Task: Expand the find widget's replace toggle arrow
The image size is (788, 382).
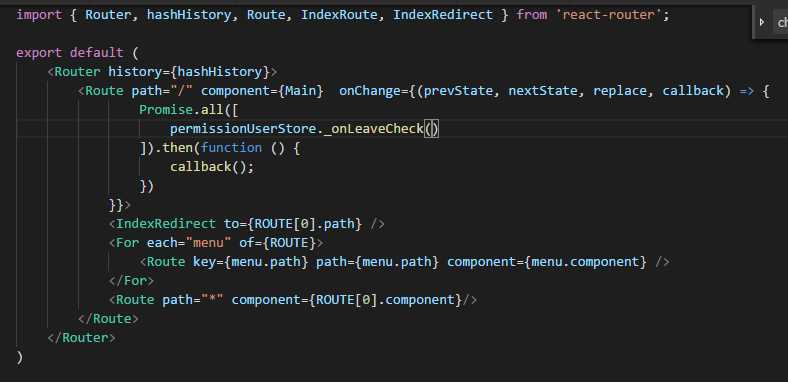Action: pos(762,22)
